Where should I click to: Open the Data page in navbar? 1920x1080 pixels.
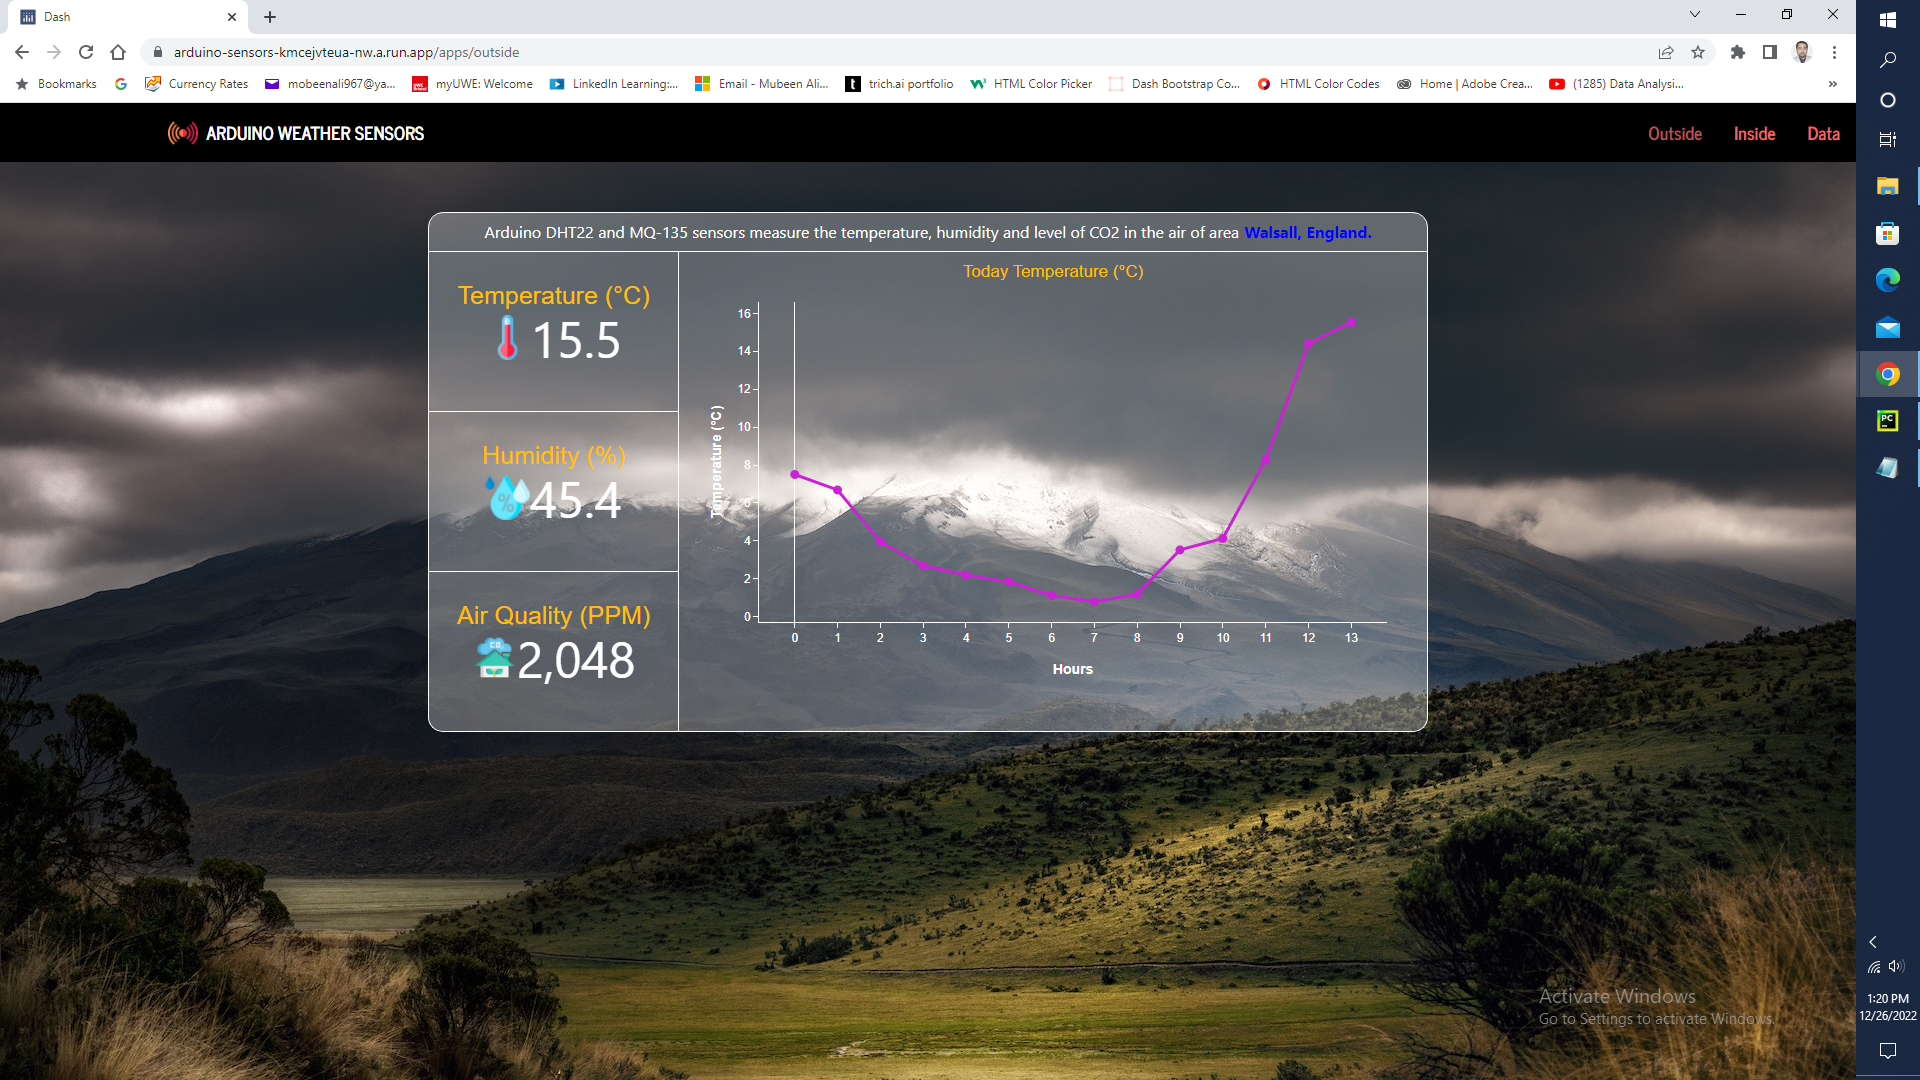pyautogui.click(x=1823, y=134)
